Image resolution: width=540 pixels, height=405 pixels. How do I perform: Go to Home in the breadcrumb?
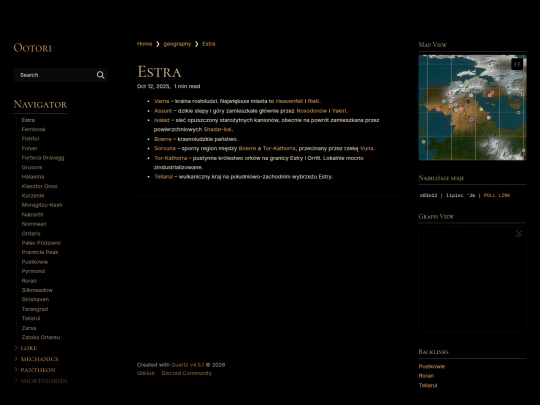click(x=144, y=44)
